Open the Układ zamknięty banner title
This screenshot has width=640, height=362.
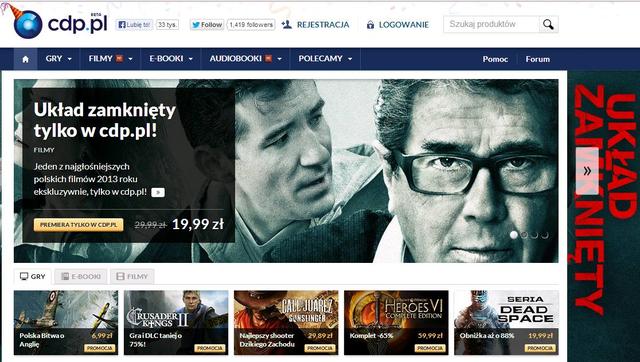104,120
